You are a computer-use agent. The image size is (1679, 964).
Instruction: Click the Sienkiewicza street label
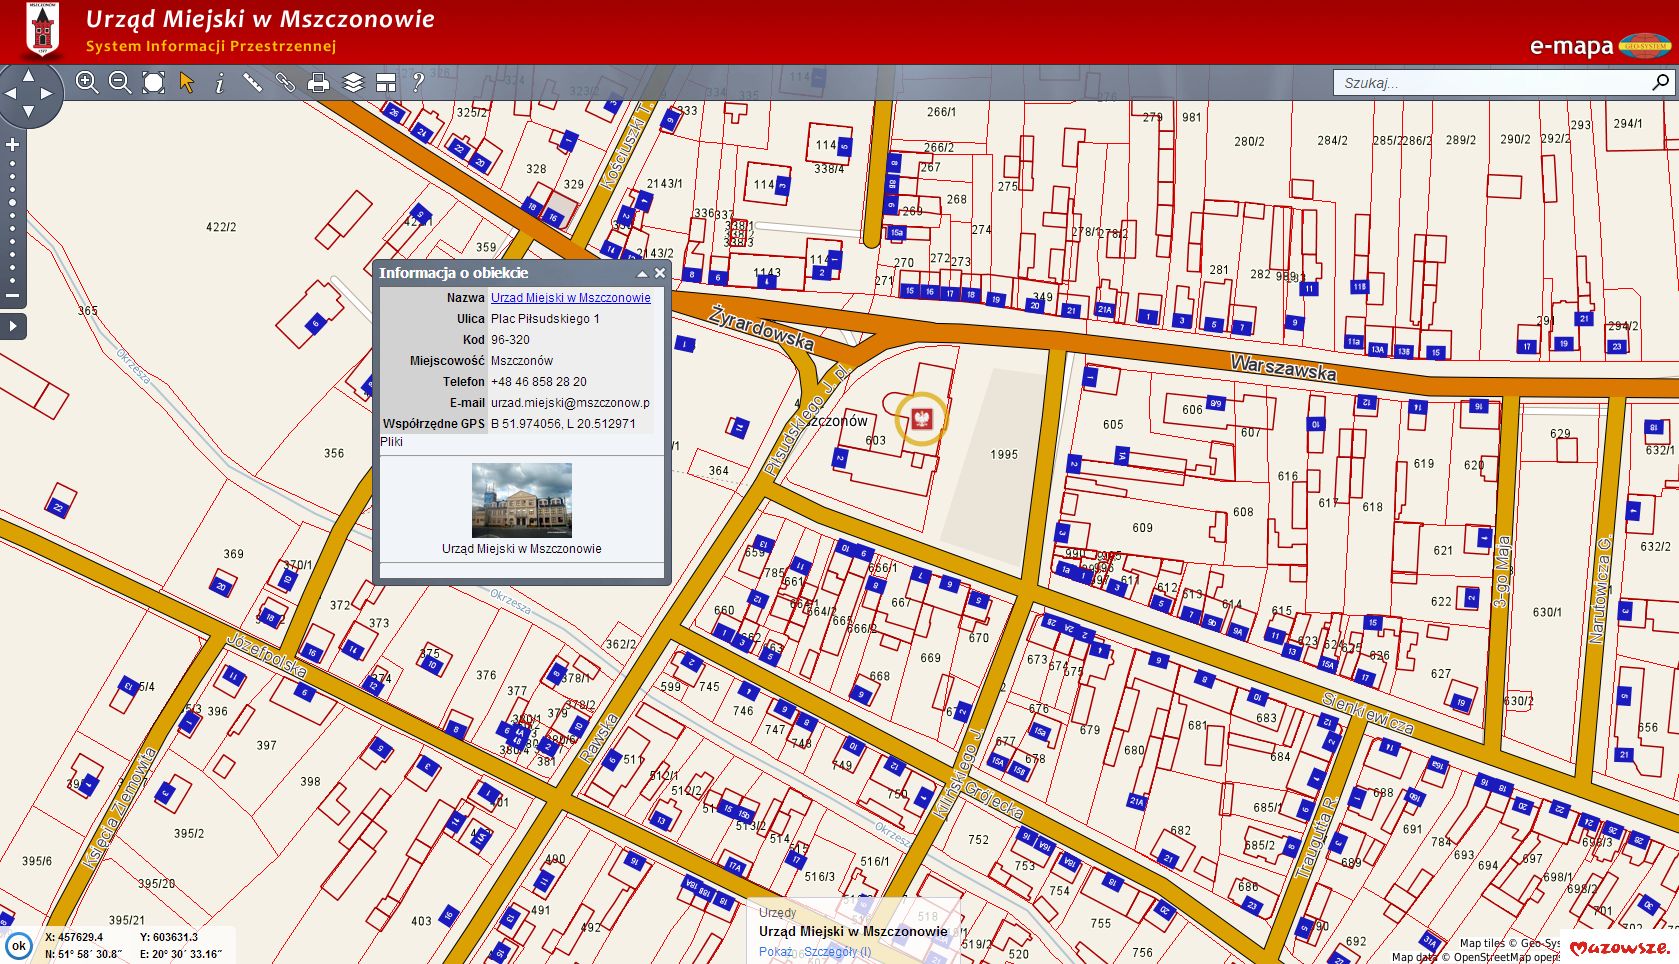point(1368,713)
